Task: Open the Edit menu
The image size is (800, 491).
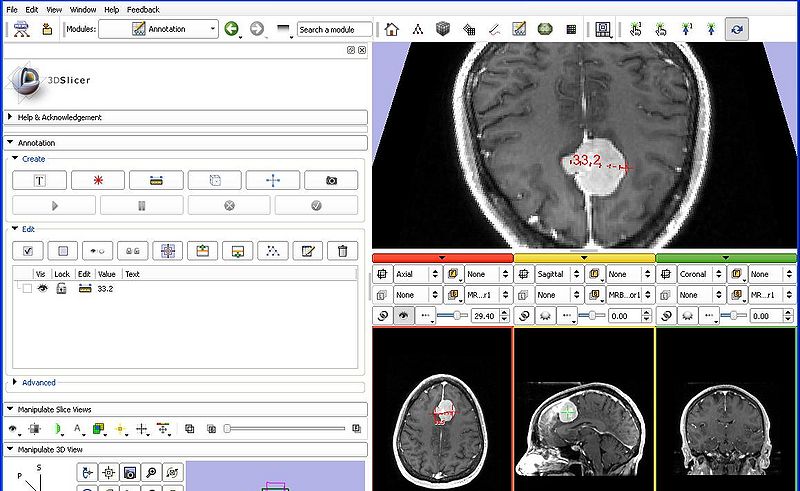Action: pyautogui.click(x=32, y=9)
